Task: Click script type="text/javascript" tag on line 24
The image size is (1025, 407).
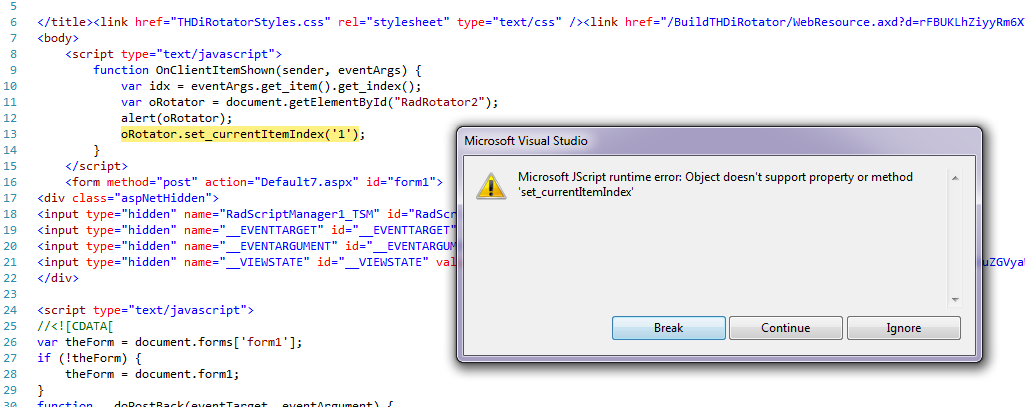Action: [145, 310]
